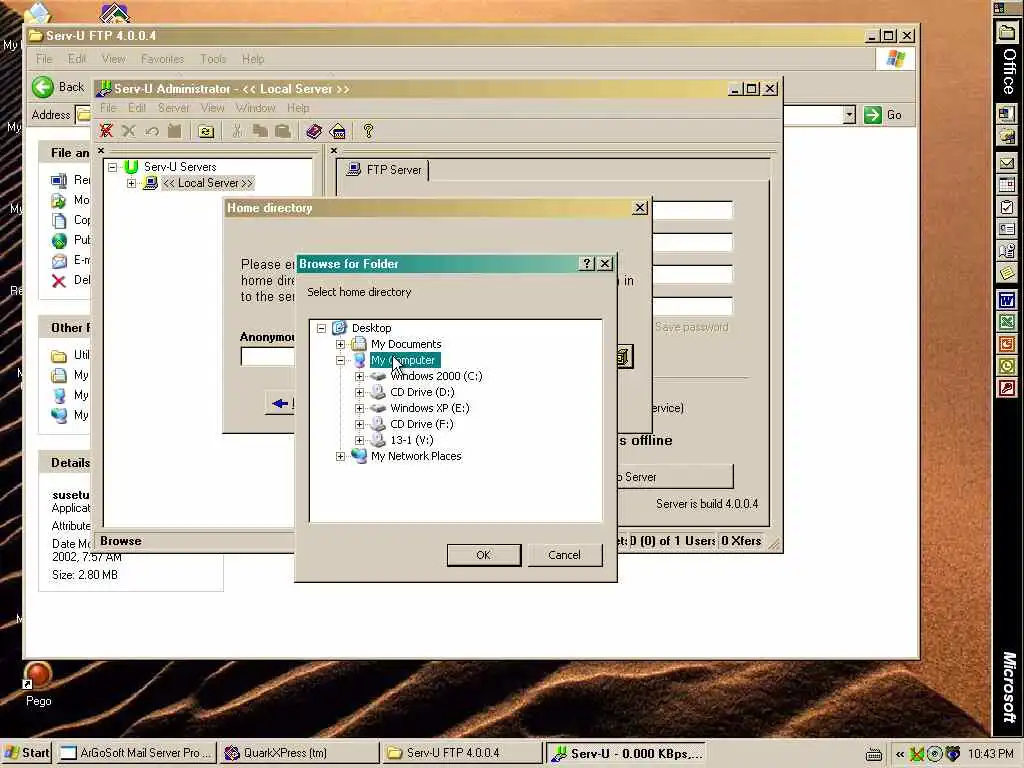Select the FTP Server tab
The height and width of the screenshot is (768, 1024).
coord(384,170)
